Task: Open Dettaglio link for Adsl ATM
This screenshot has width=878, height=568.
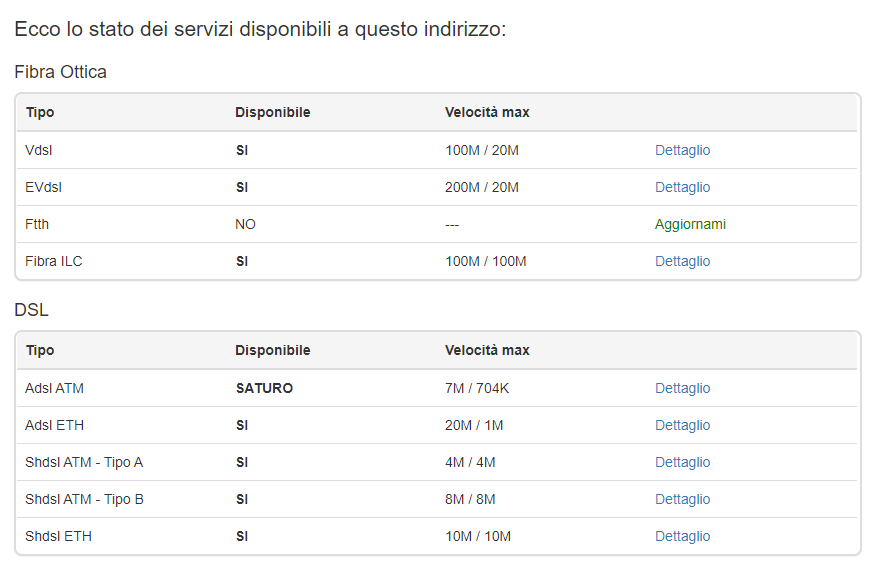Action: (x=682, y=388)
